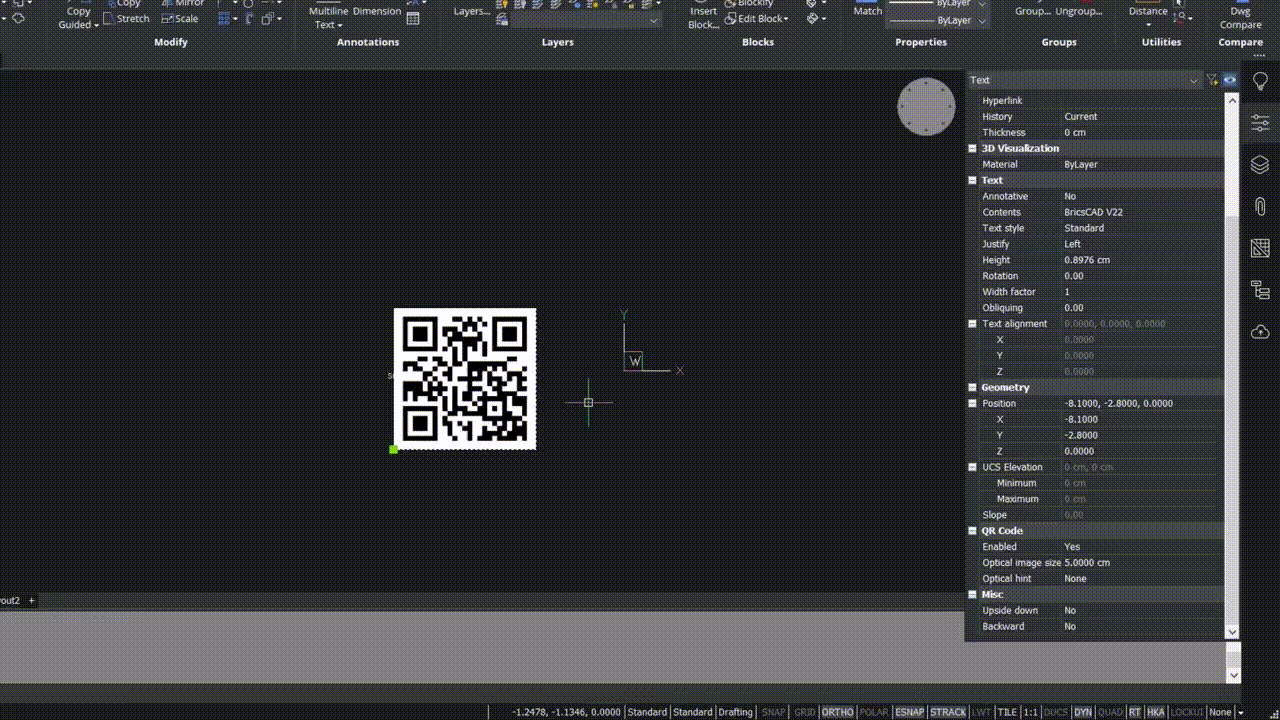Image resolution: width=1280 pixels, height=720 pixels.
Task: Click the Distance measuring tool
Action: pos(1149,11)
